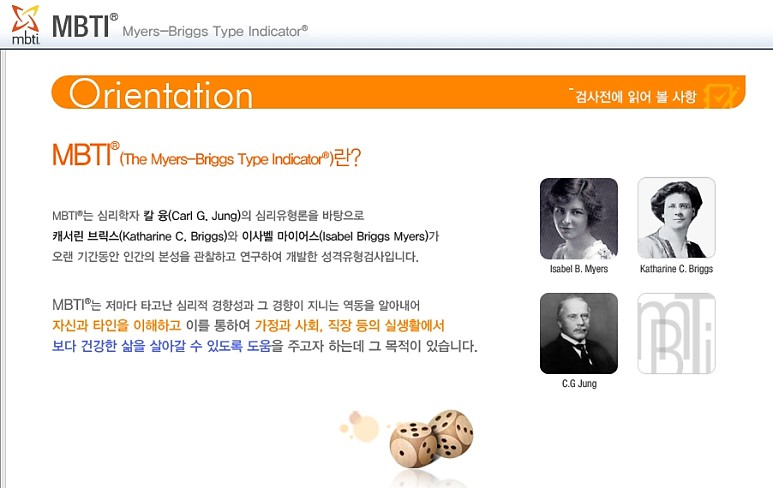Click the orange heading ending in "란?"
773x488 pixels.
(207, 155)
